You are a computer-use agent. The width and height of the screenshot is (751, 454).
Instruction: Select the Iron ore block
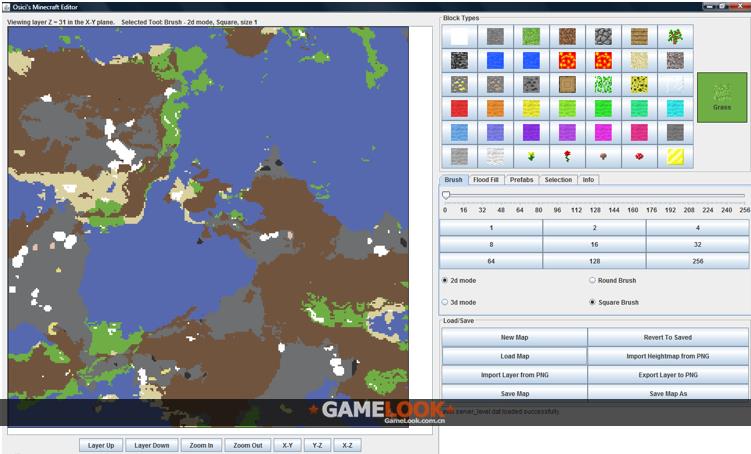(x=495, y=84)
